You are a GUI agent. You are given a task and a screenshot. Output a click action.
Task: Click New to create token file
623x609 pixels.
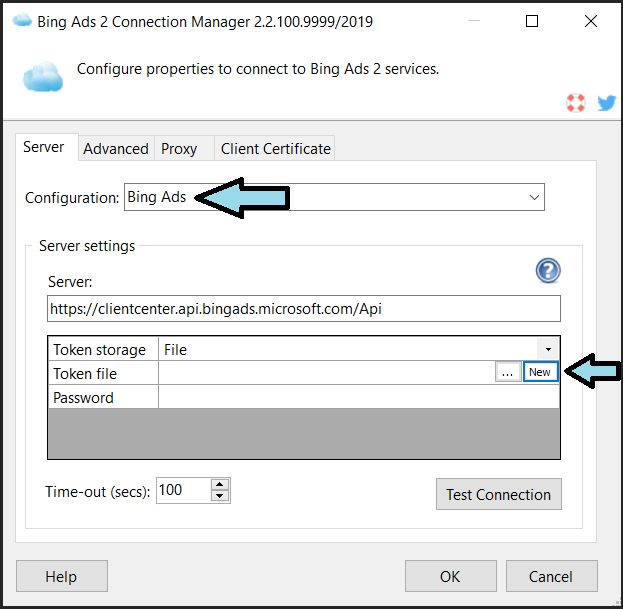pos(540,372)
